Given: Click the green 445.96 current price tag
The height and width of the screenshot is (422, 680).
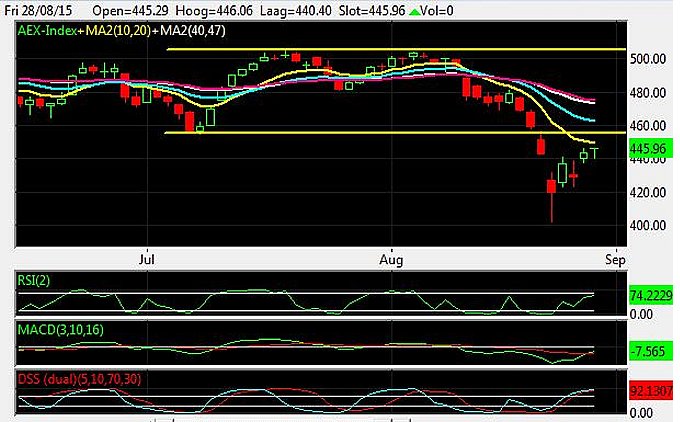Looking at the screenshot, I should (x=649, y=148).
